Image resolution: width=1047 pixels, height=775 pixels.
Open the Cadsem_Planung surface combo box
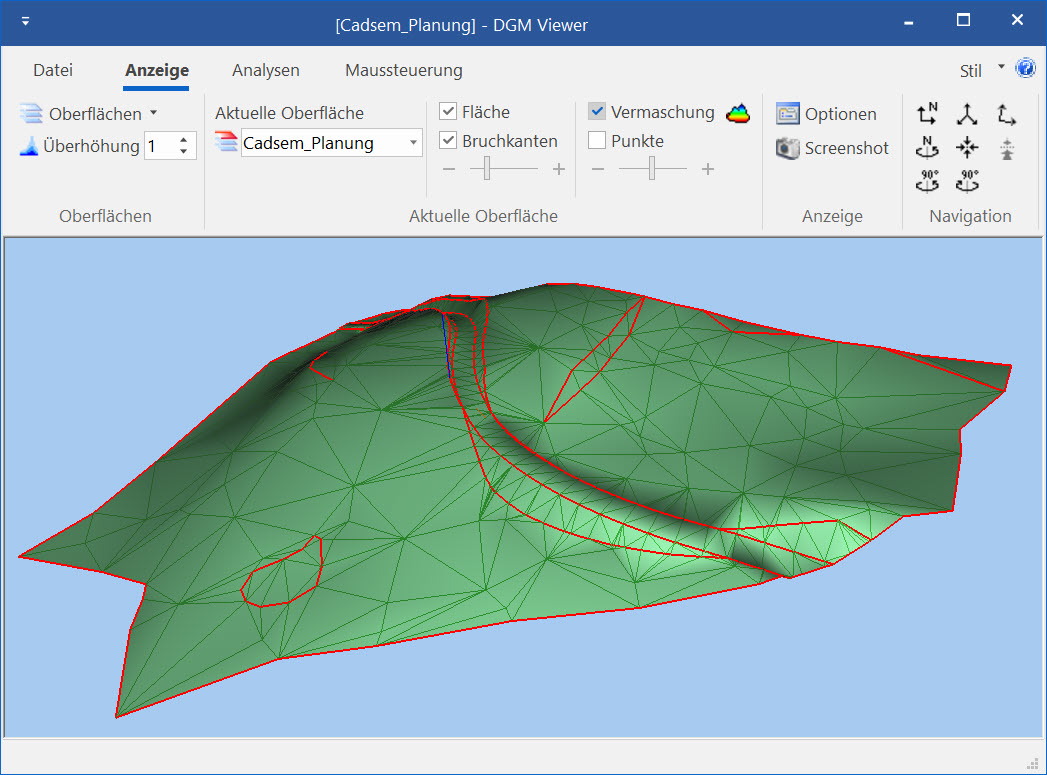(x=413, y=143)
